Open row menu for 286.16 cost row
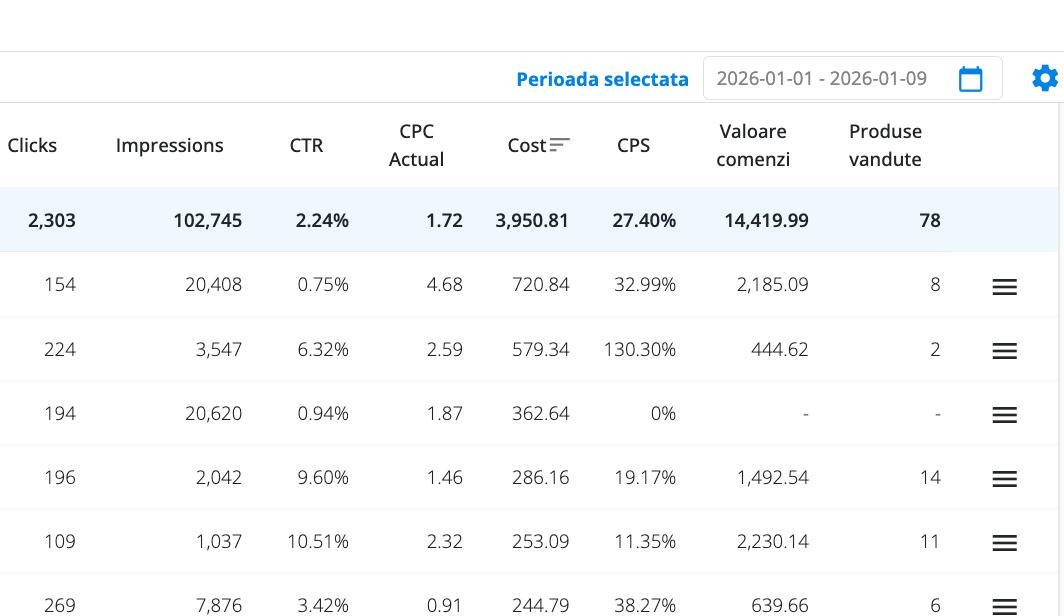The height and width of the screenshot is (616, 1064). [x=1004, y=479]
